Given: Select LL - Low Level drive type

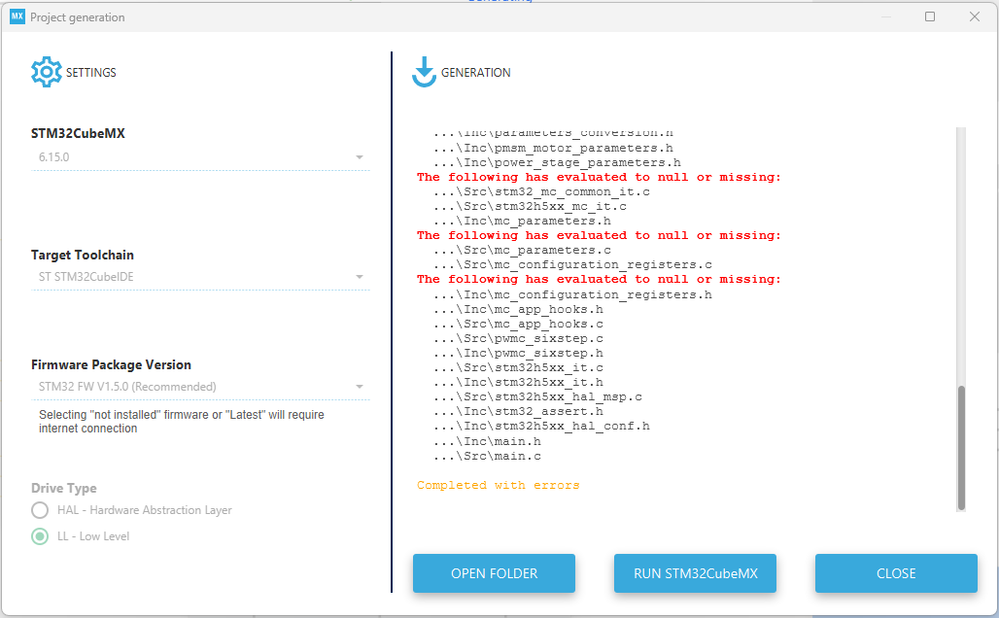Looking at the screenshot, I should point(40,536).
